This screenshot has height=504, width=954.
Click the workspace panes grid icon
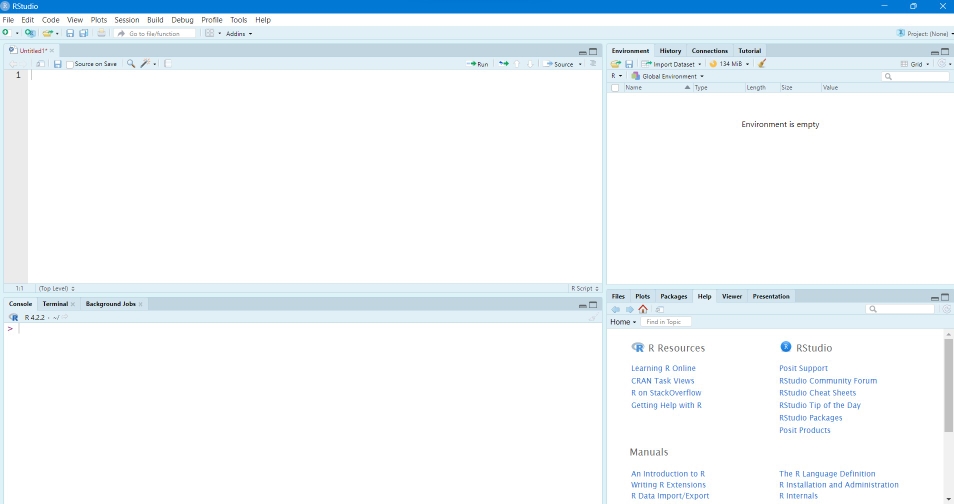click(209, 33)
